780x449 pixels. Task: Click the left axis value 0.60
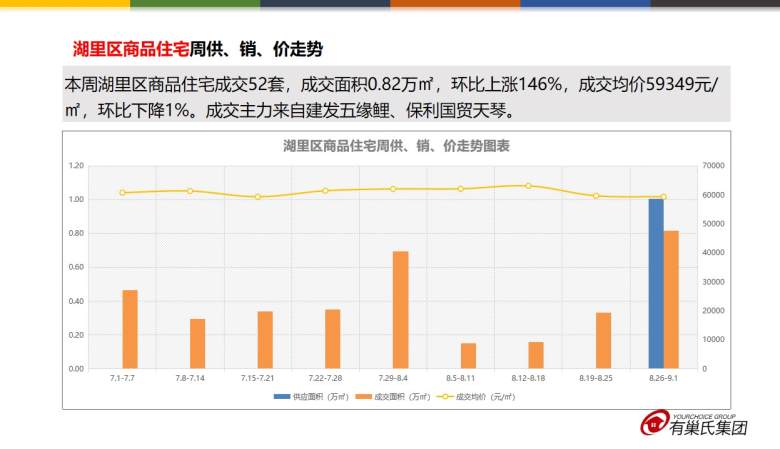[x=76, y=267]
